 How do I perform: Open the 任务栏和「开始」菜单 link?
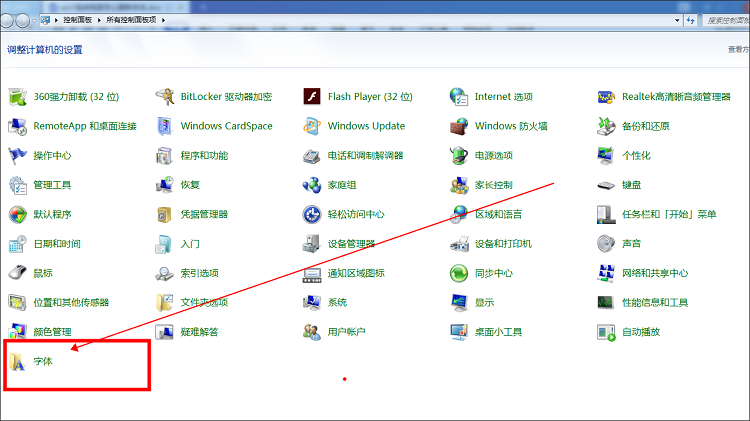tap(669, 214)
